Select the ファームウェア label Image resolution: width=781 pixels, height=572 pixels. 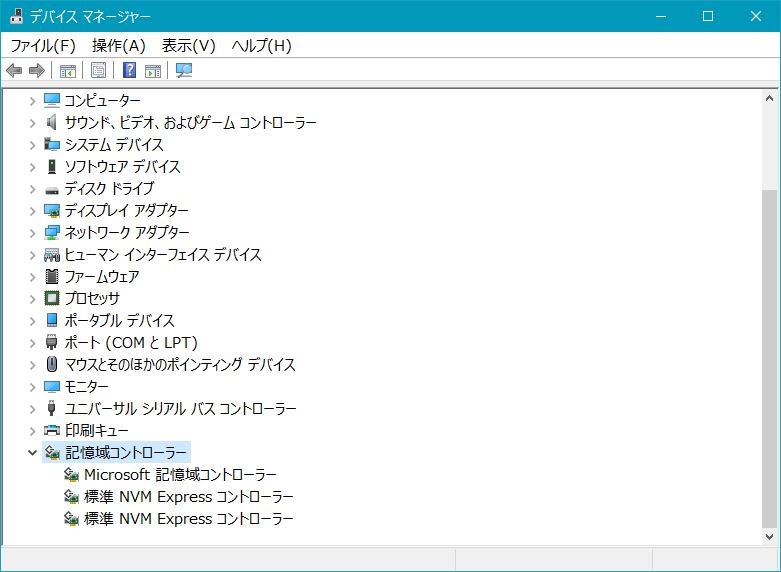tap(102, 277)
